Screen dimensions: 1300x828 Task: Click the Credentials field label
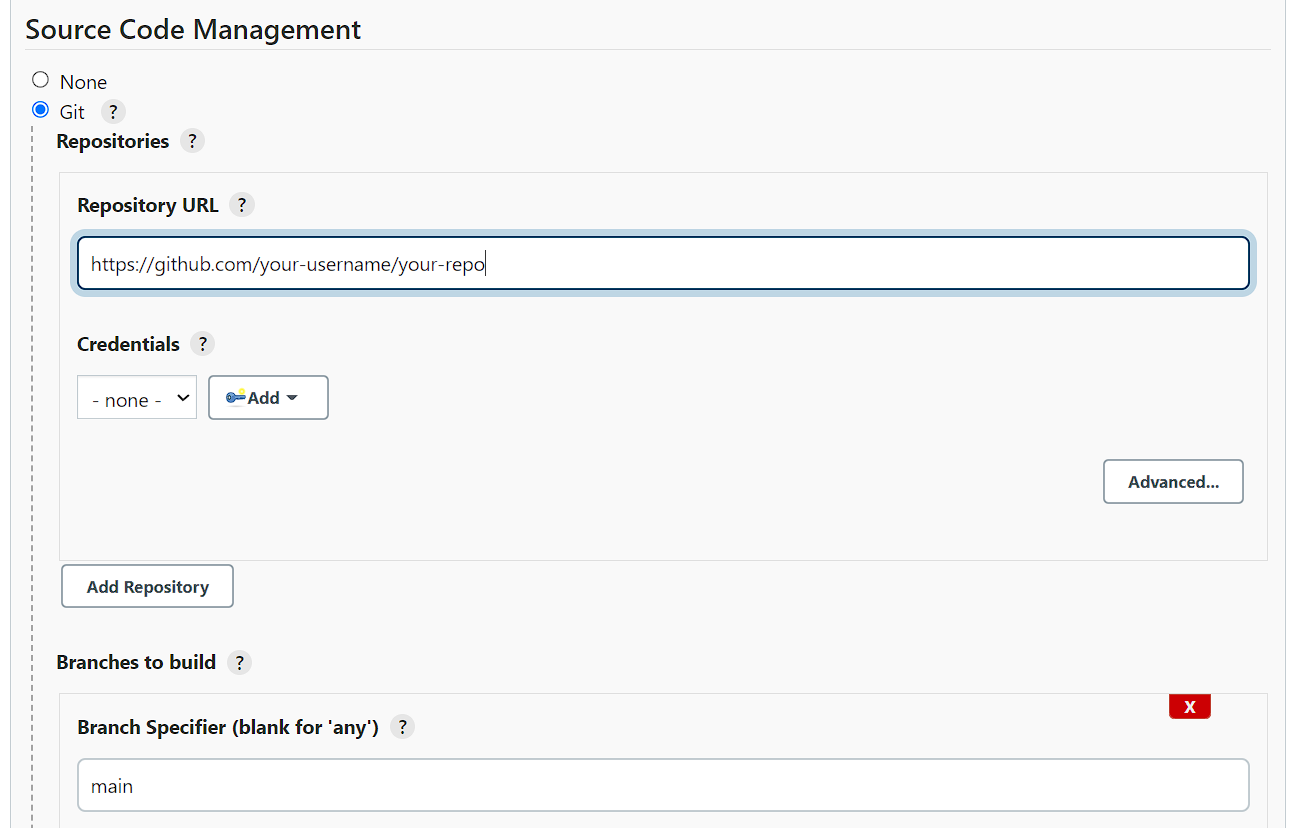tap(128, 344)
